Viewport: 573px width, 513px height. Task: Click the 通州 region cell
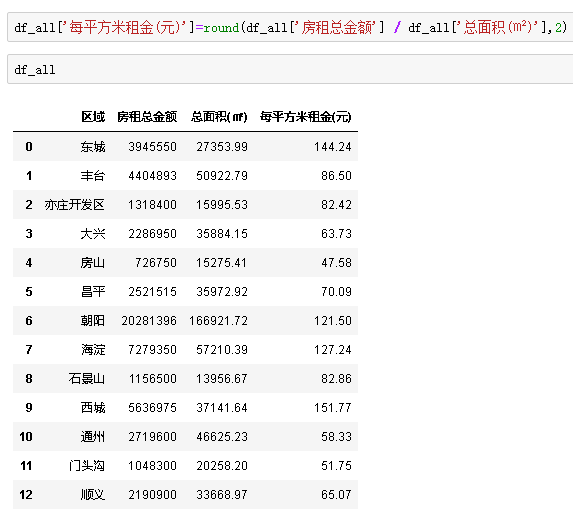coord(93,437)
